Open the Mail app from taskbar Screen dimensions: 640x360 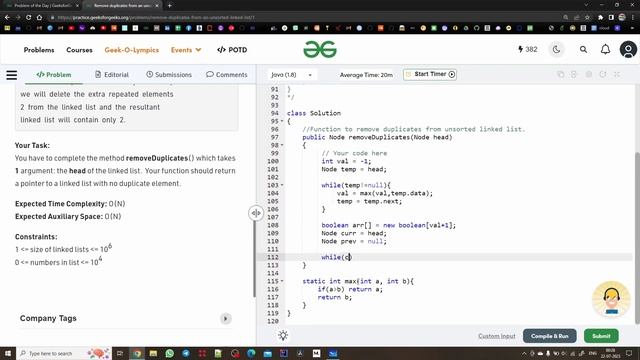(x=267, y=353)
